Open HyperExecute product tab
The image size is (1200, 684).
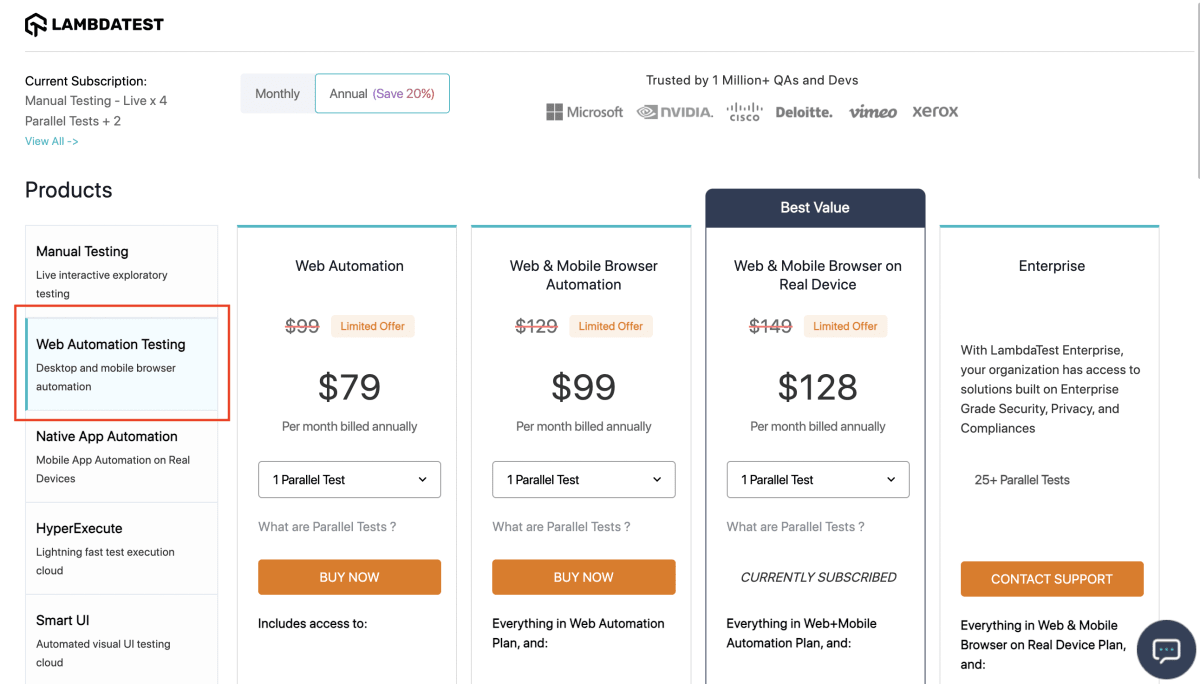(x=121, y=549)
